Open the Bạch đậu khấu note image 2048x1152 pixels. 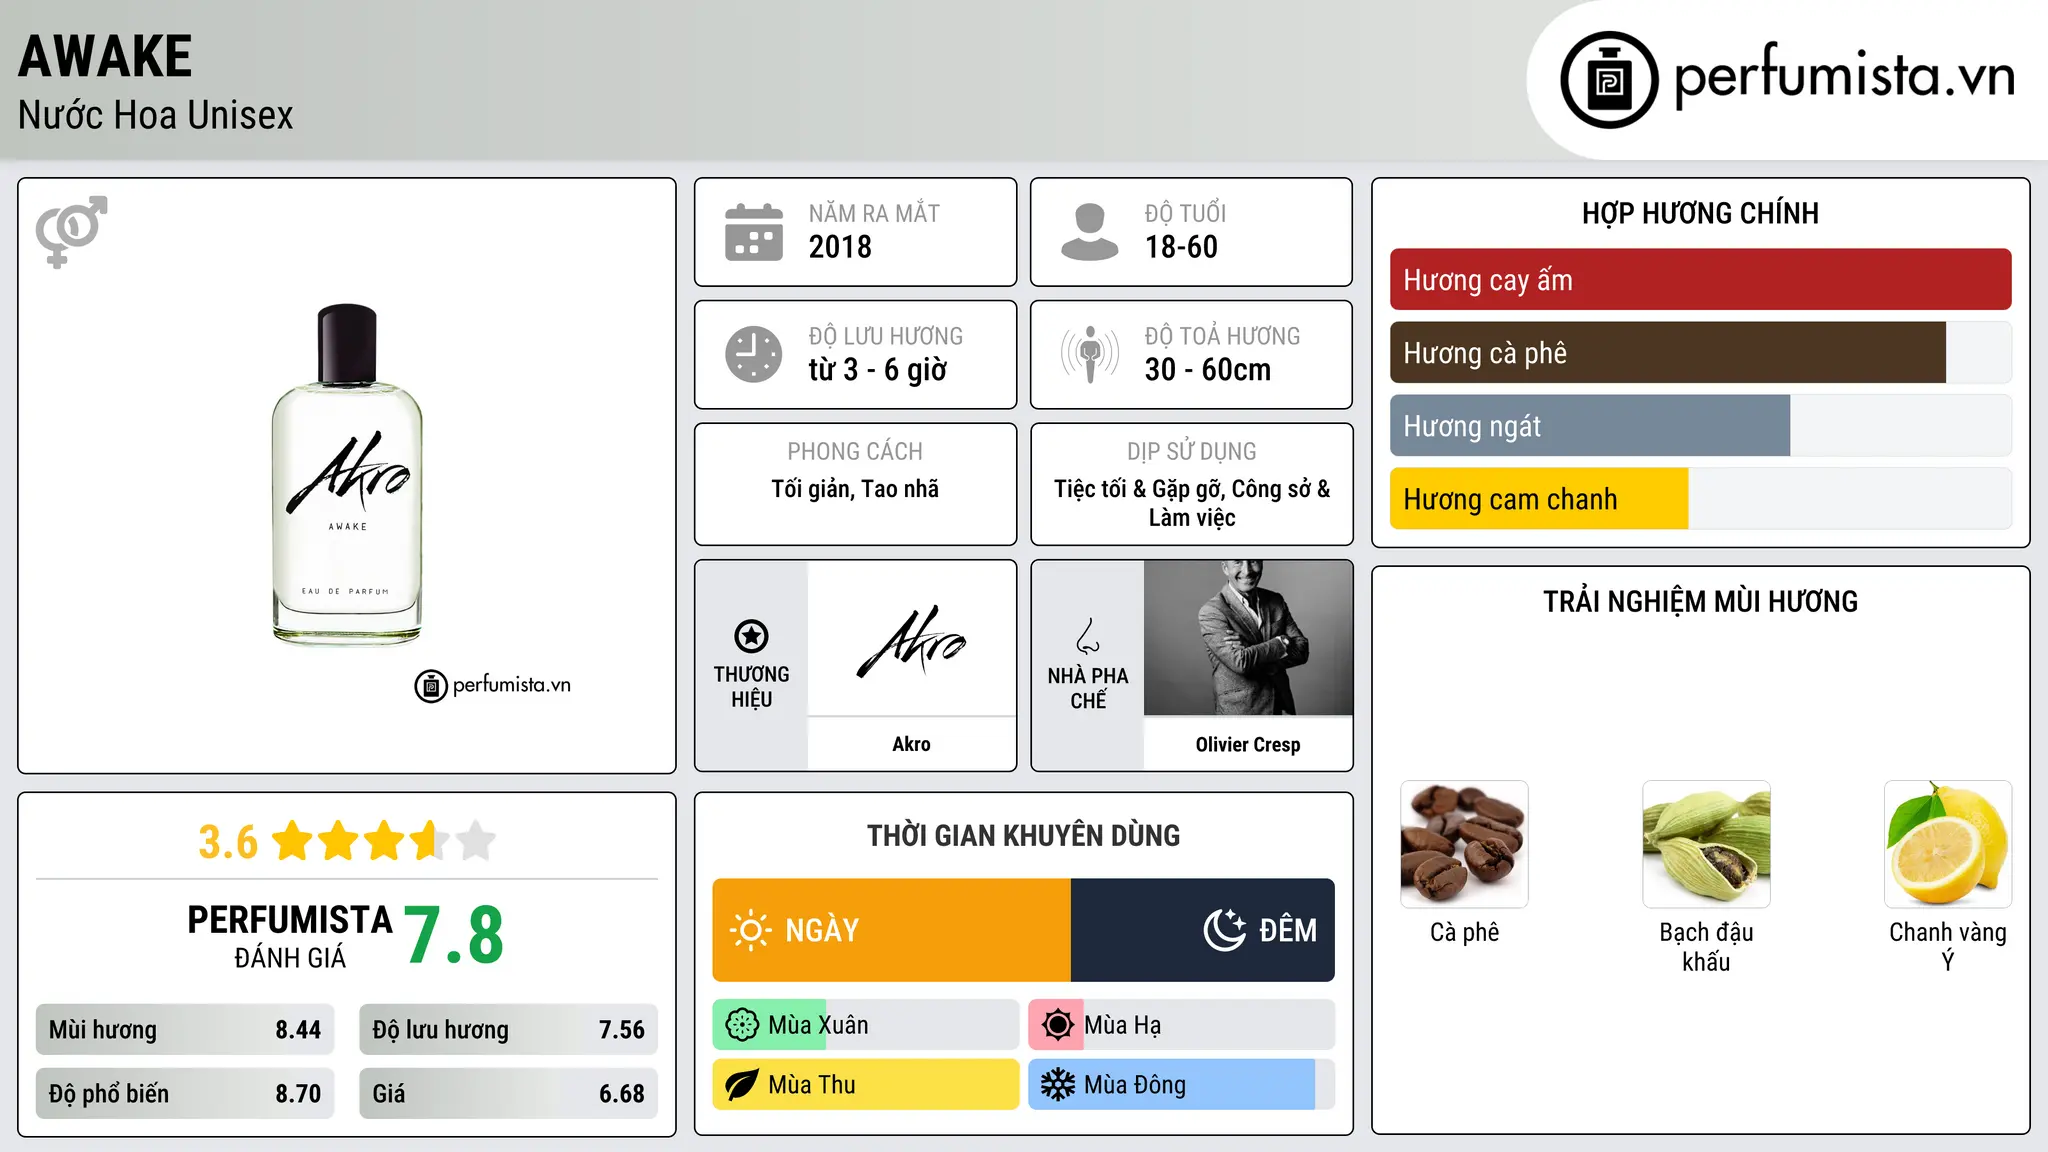[x=1706, y=844]
